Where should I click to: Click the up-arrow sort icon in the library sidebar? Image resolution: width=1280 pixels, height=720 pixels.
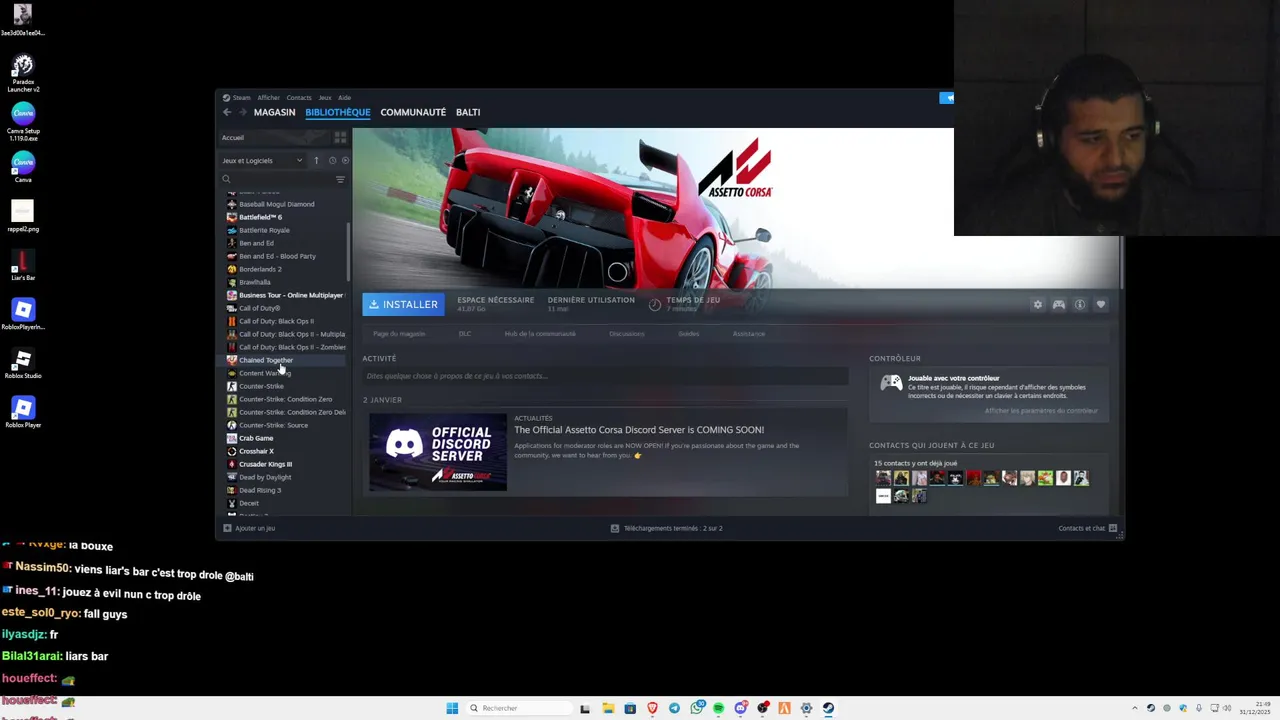[316, 160]
